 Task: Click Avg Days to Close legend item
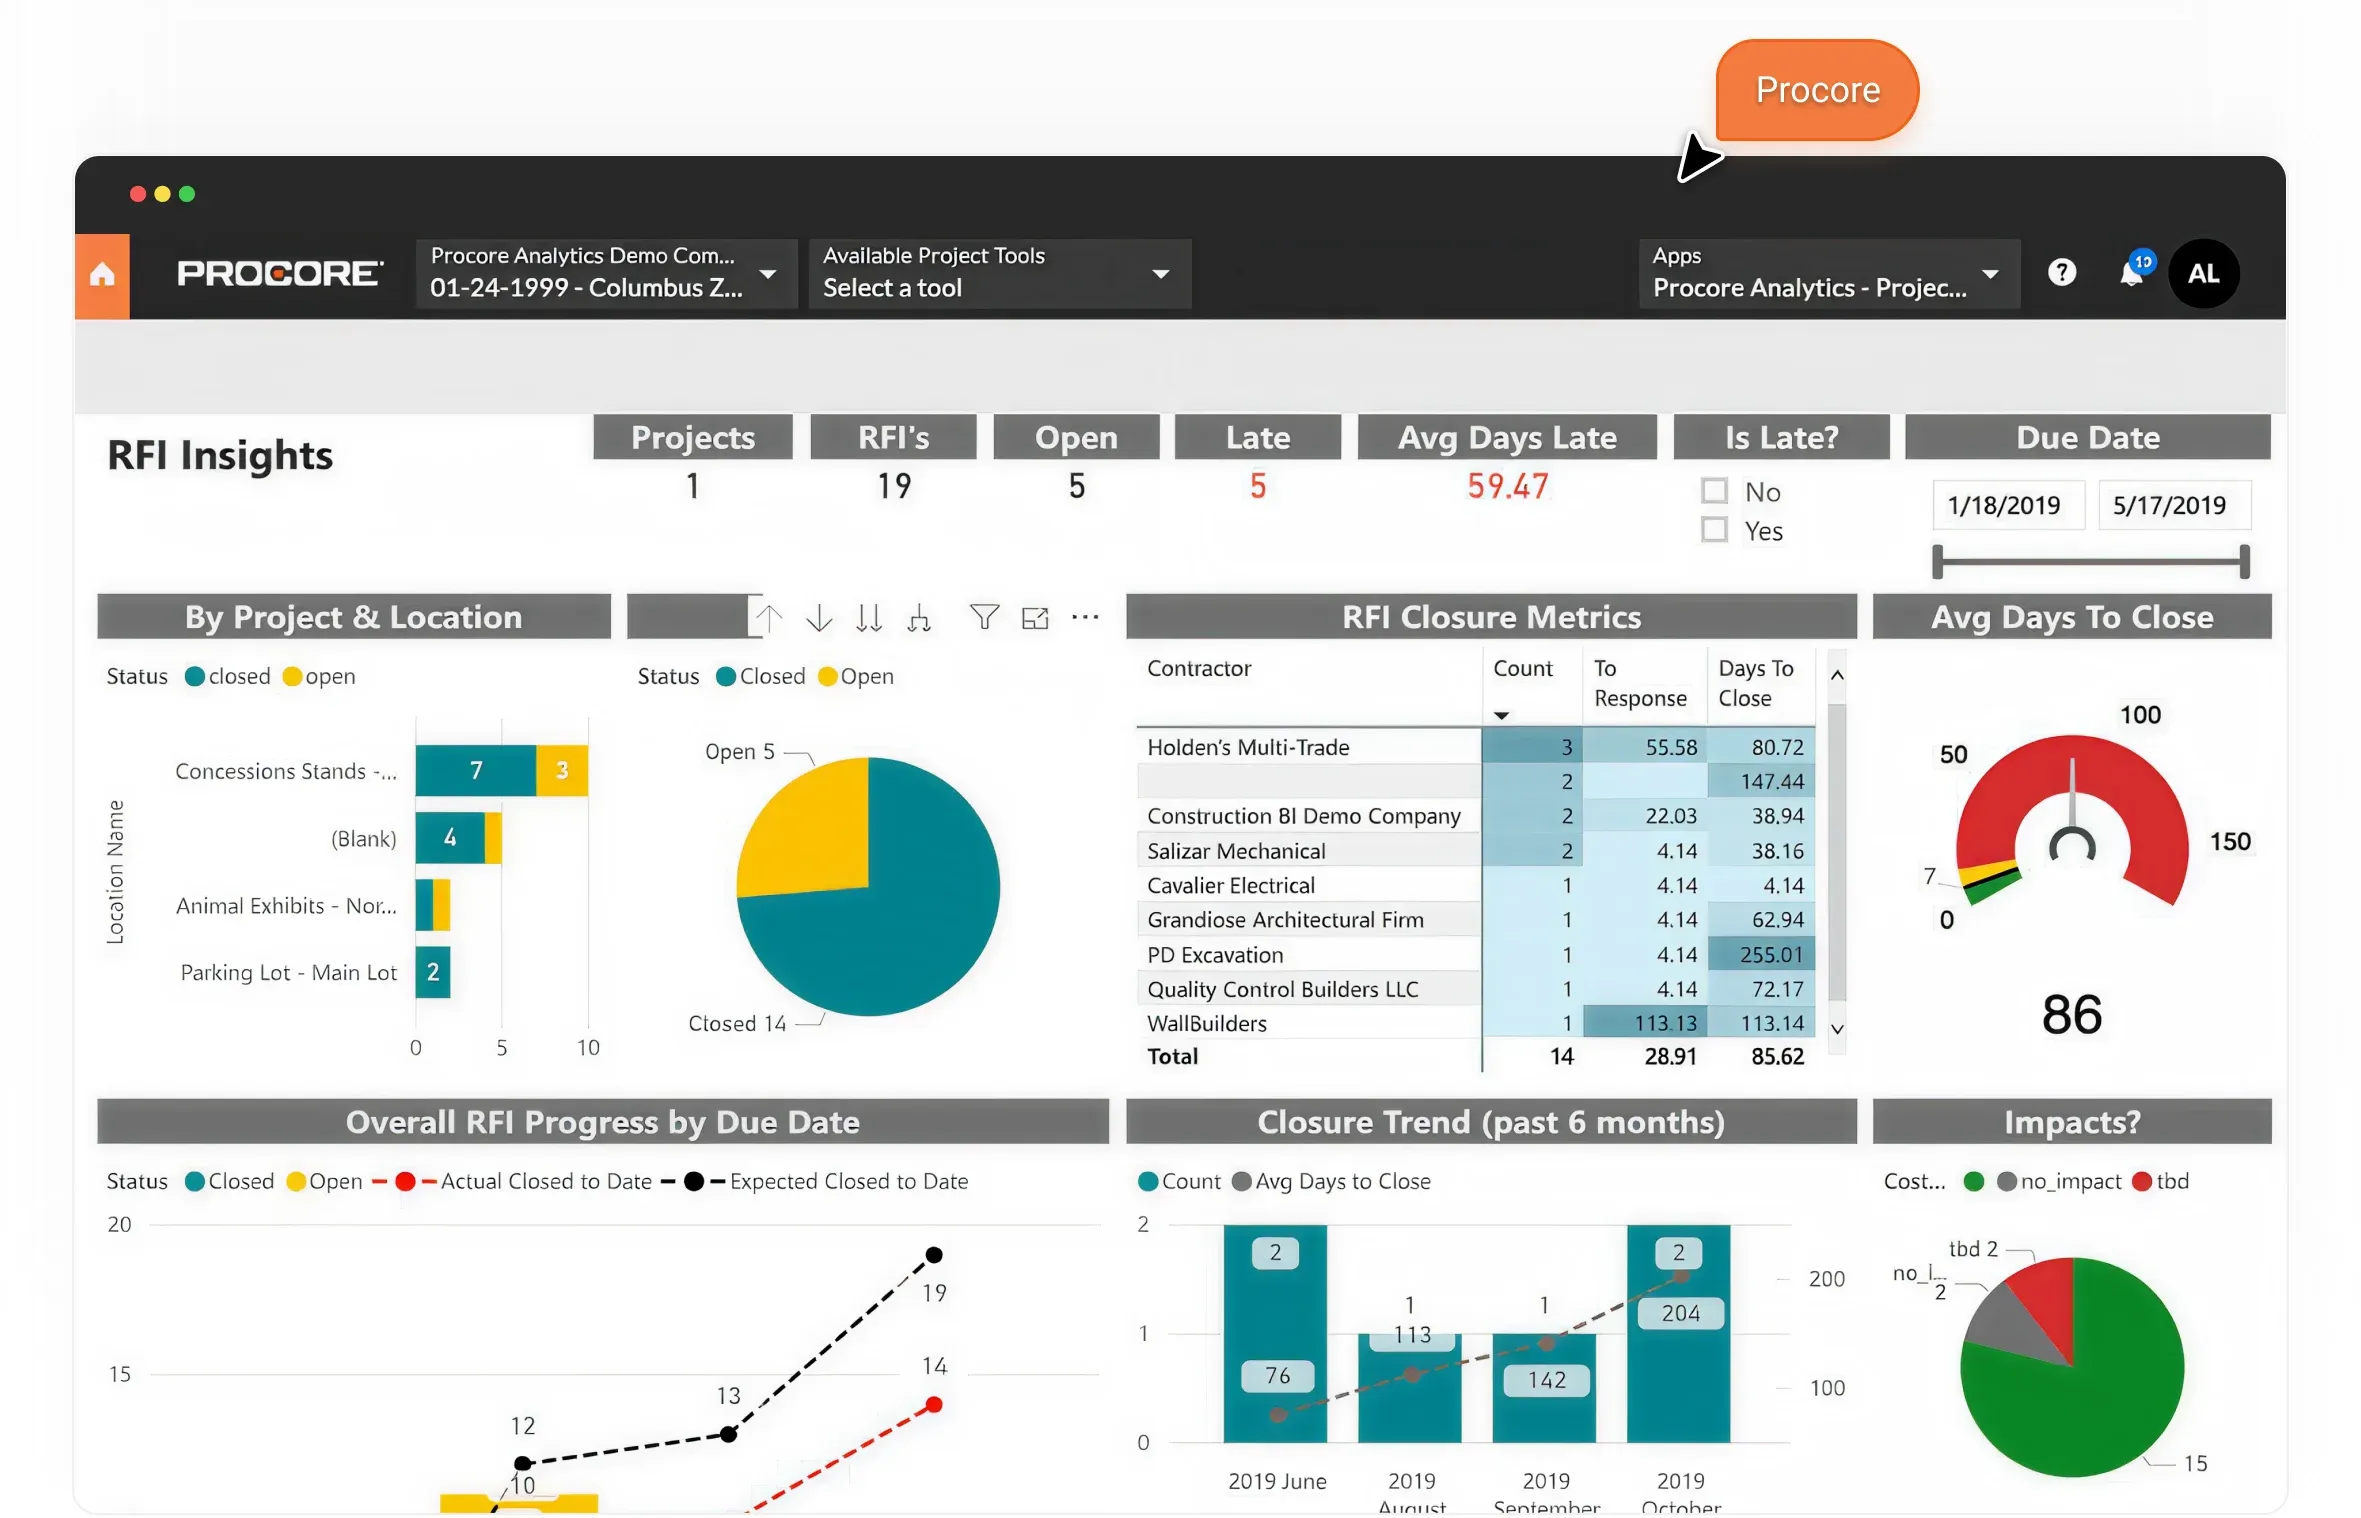1331,1181
